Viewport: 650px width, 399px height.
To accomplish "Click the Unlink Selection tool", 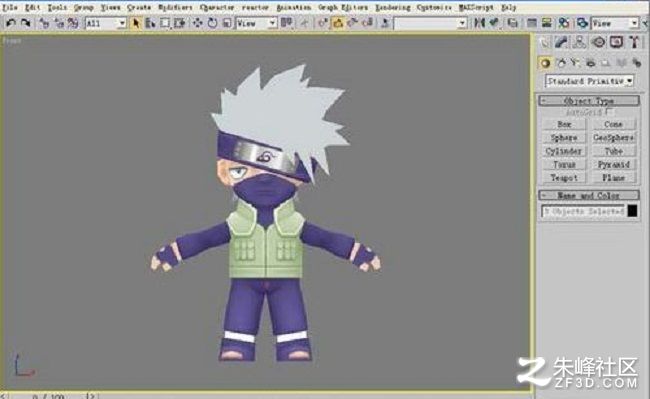I will click(x=58, y=23).
